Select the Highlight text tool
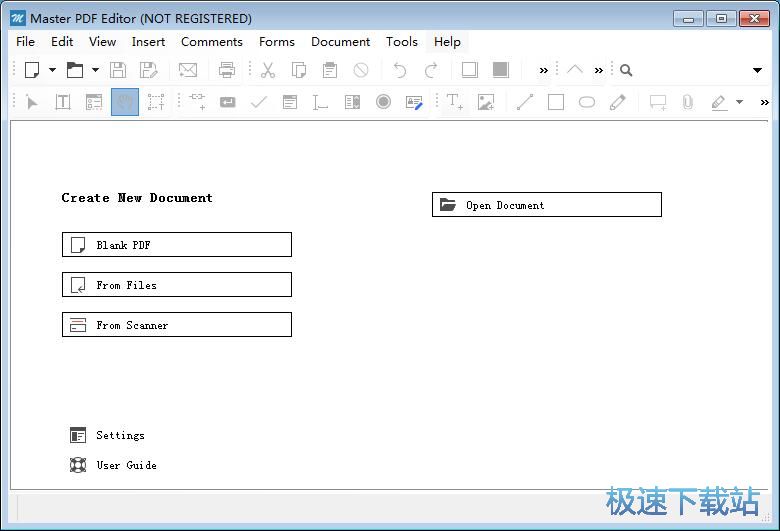This screenshot has width=780, height=531. [x=719, y=103]
